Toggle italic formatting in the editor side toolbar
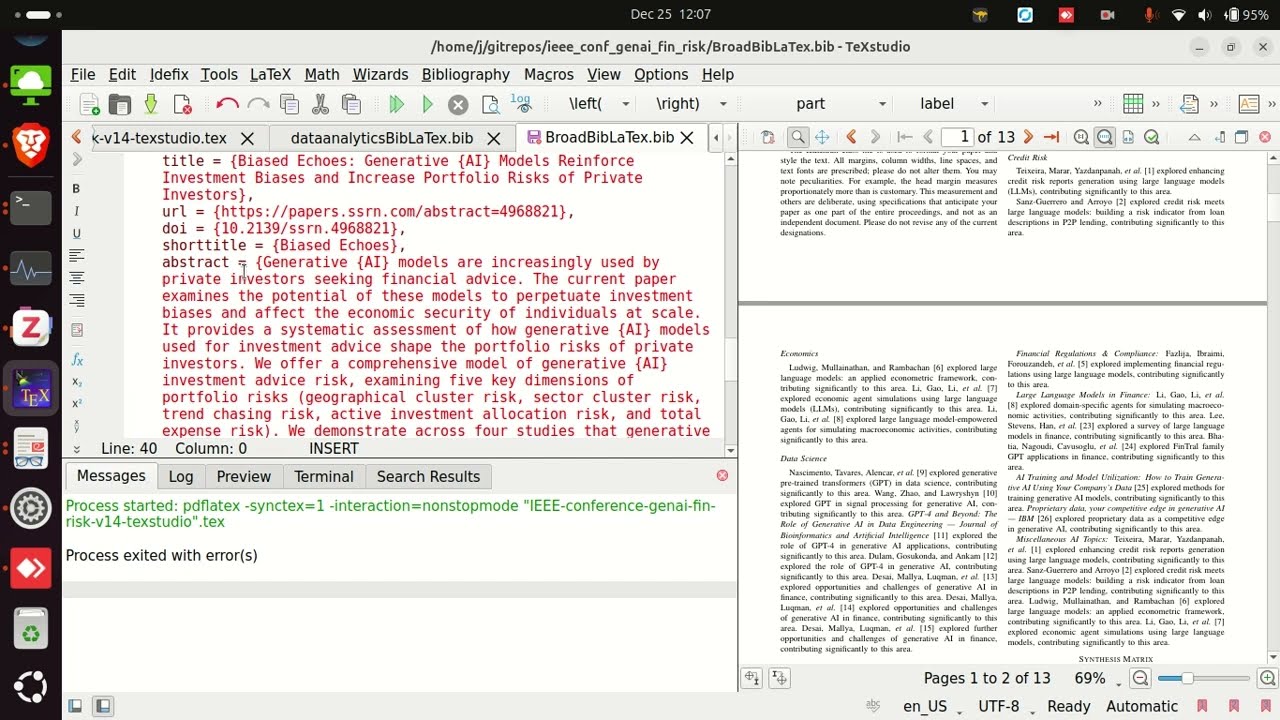 pos(76,211)
